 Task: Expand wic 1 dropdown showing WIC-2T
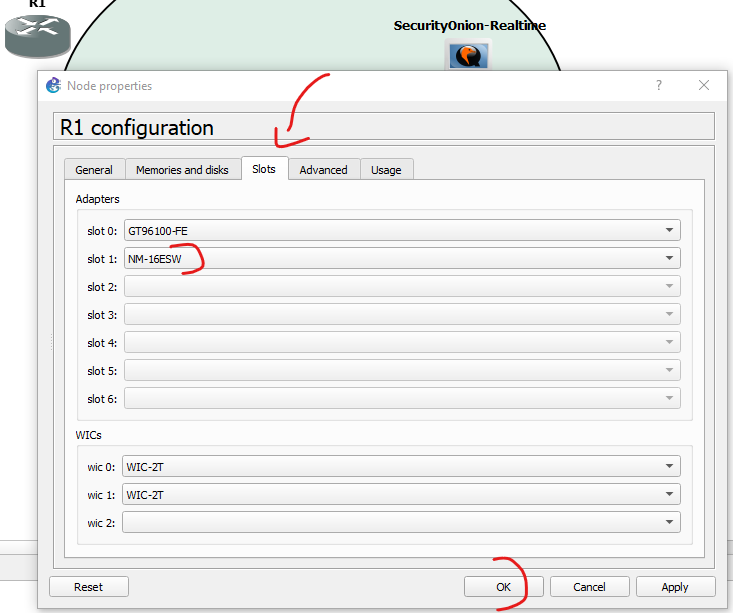pos(401,495)
